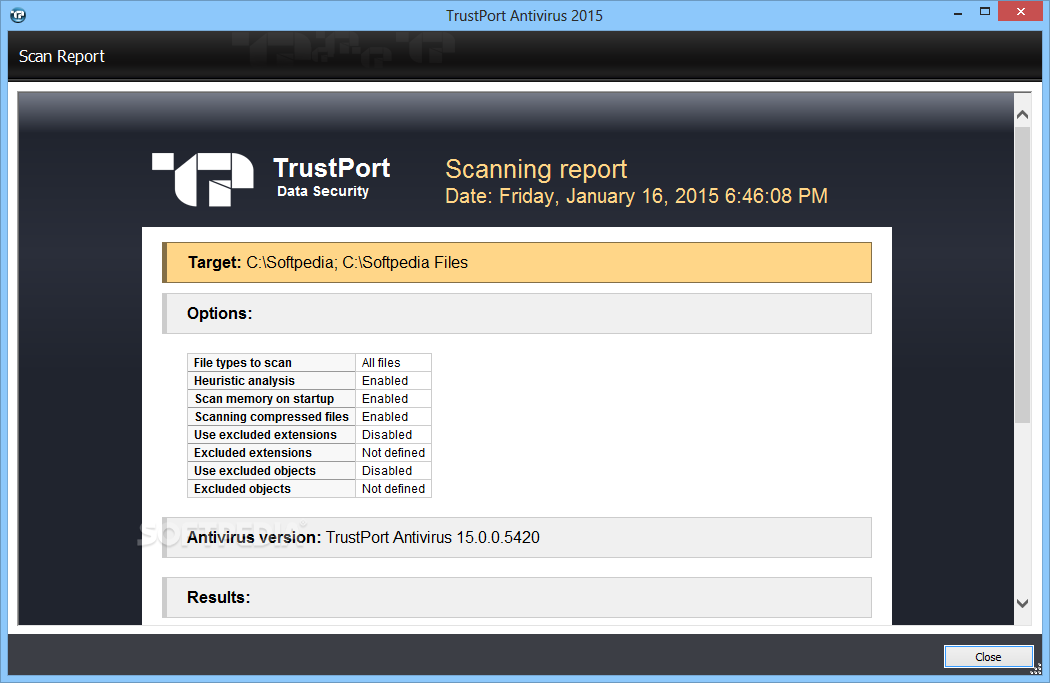Minimize the TrustPort Antivirus window
This screenshot has height=683, width=1050.
pyautogui.click(x=958, y=13)
